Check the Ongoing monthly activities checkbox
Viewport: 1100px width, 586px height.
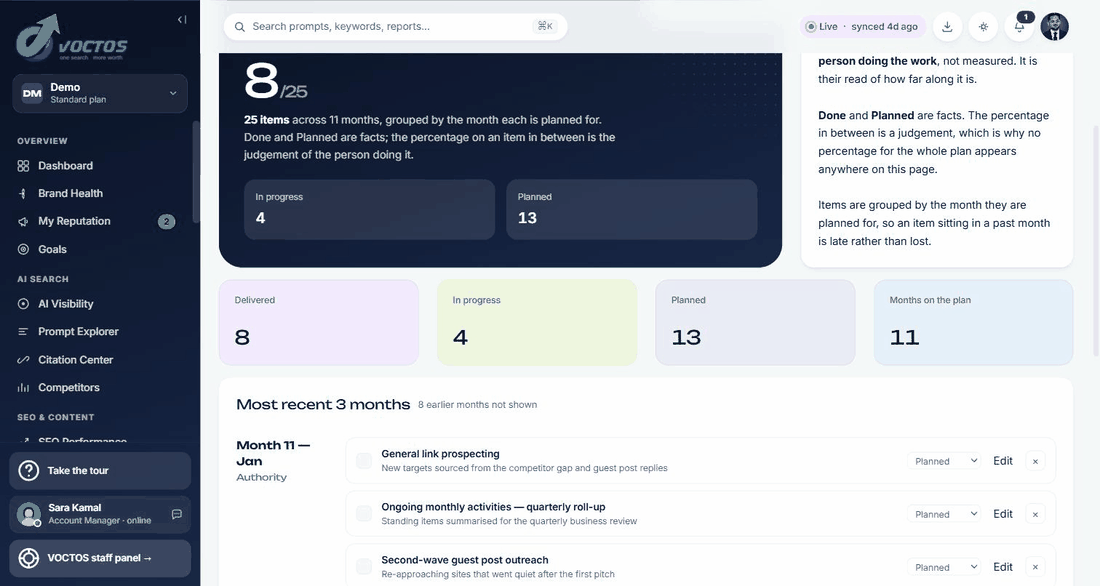[x=364, y=514]
